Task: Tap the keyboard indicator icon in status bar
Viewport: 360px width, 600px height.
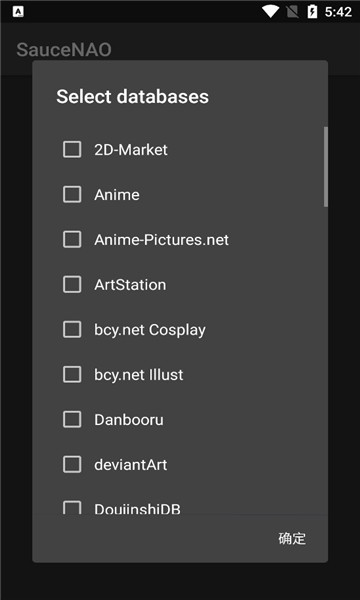Action: click(18, 12)
